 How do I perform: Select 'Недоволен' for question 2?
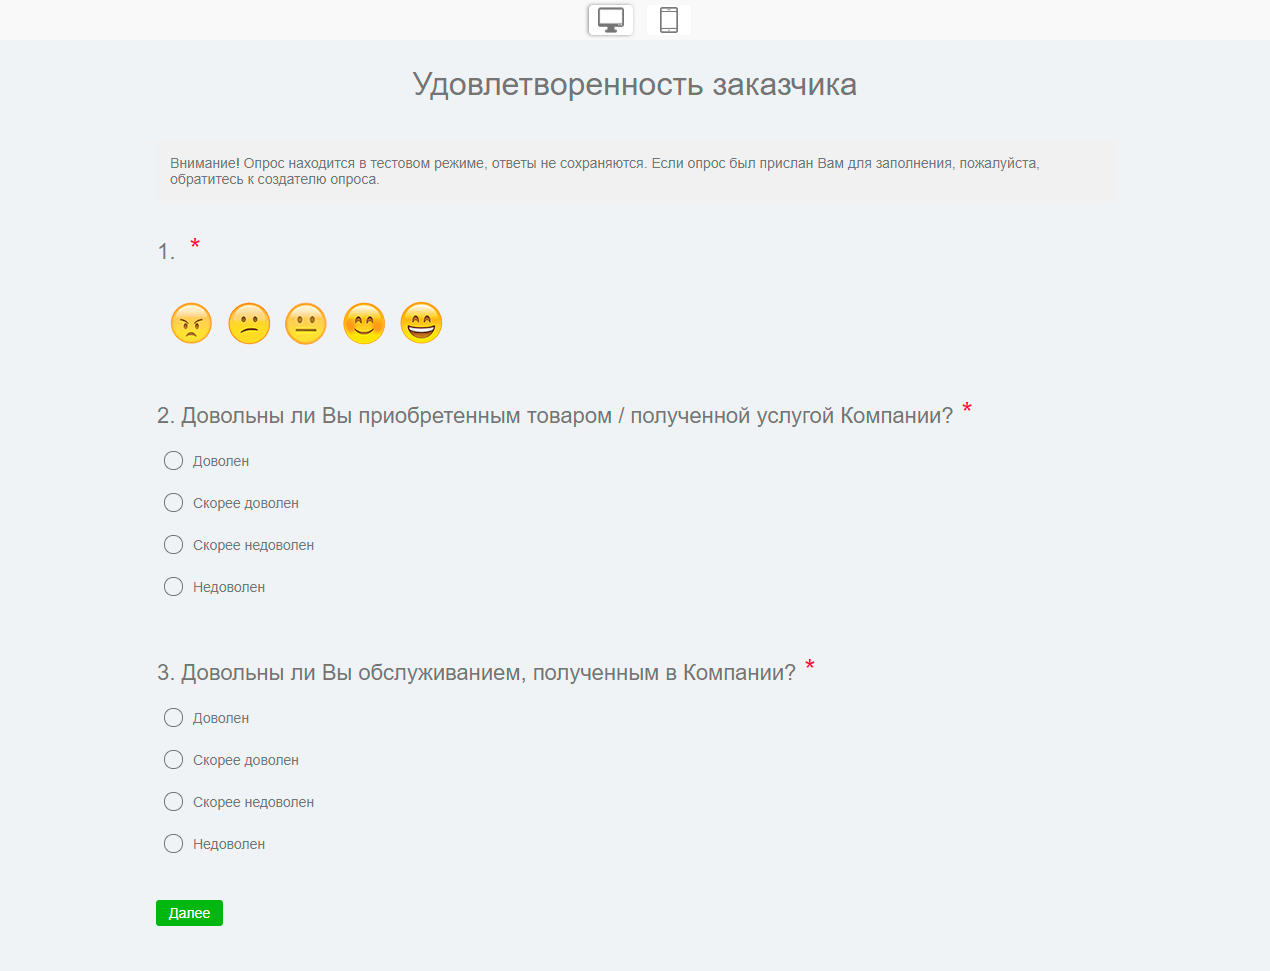click(x=172, y=586)
